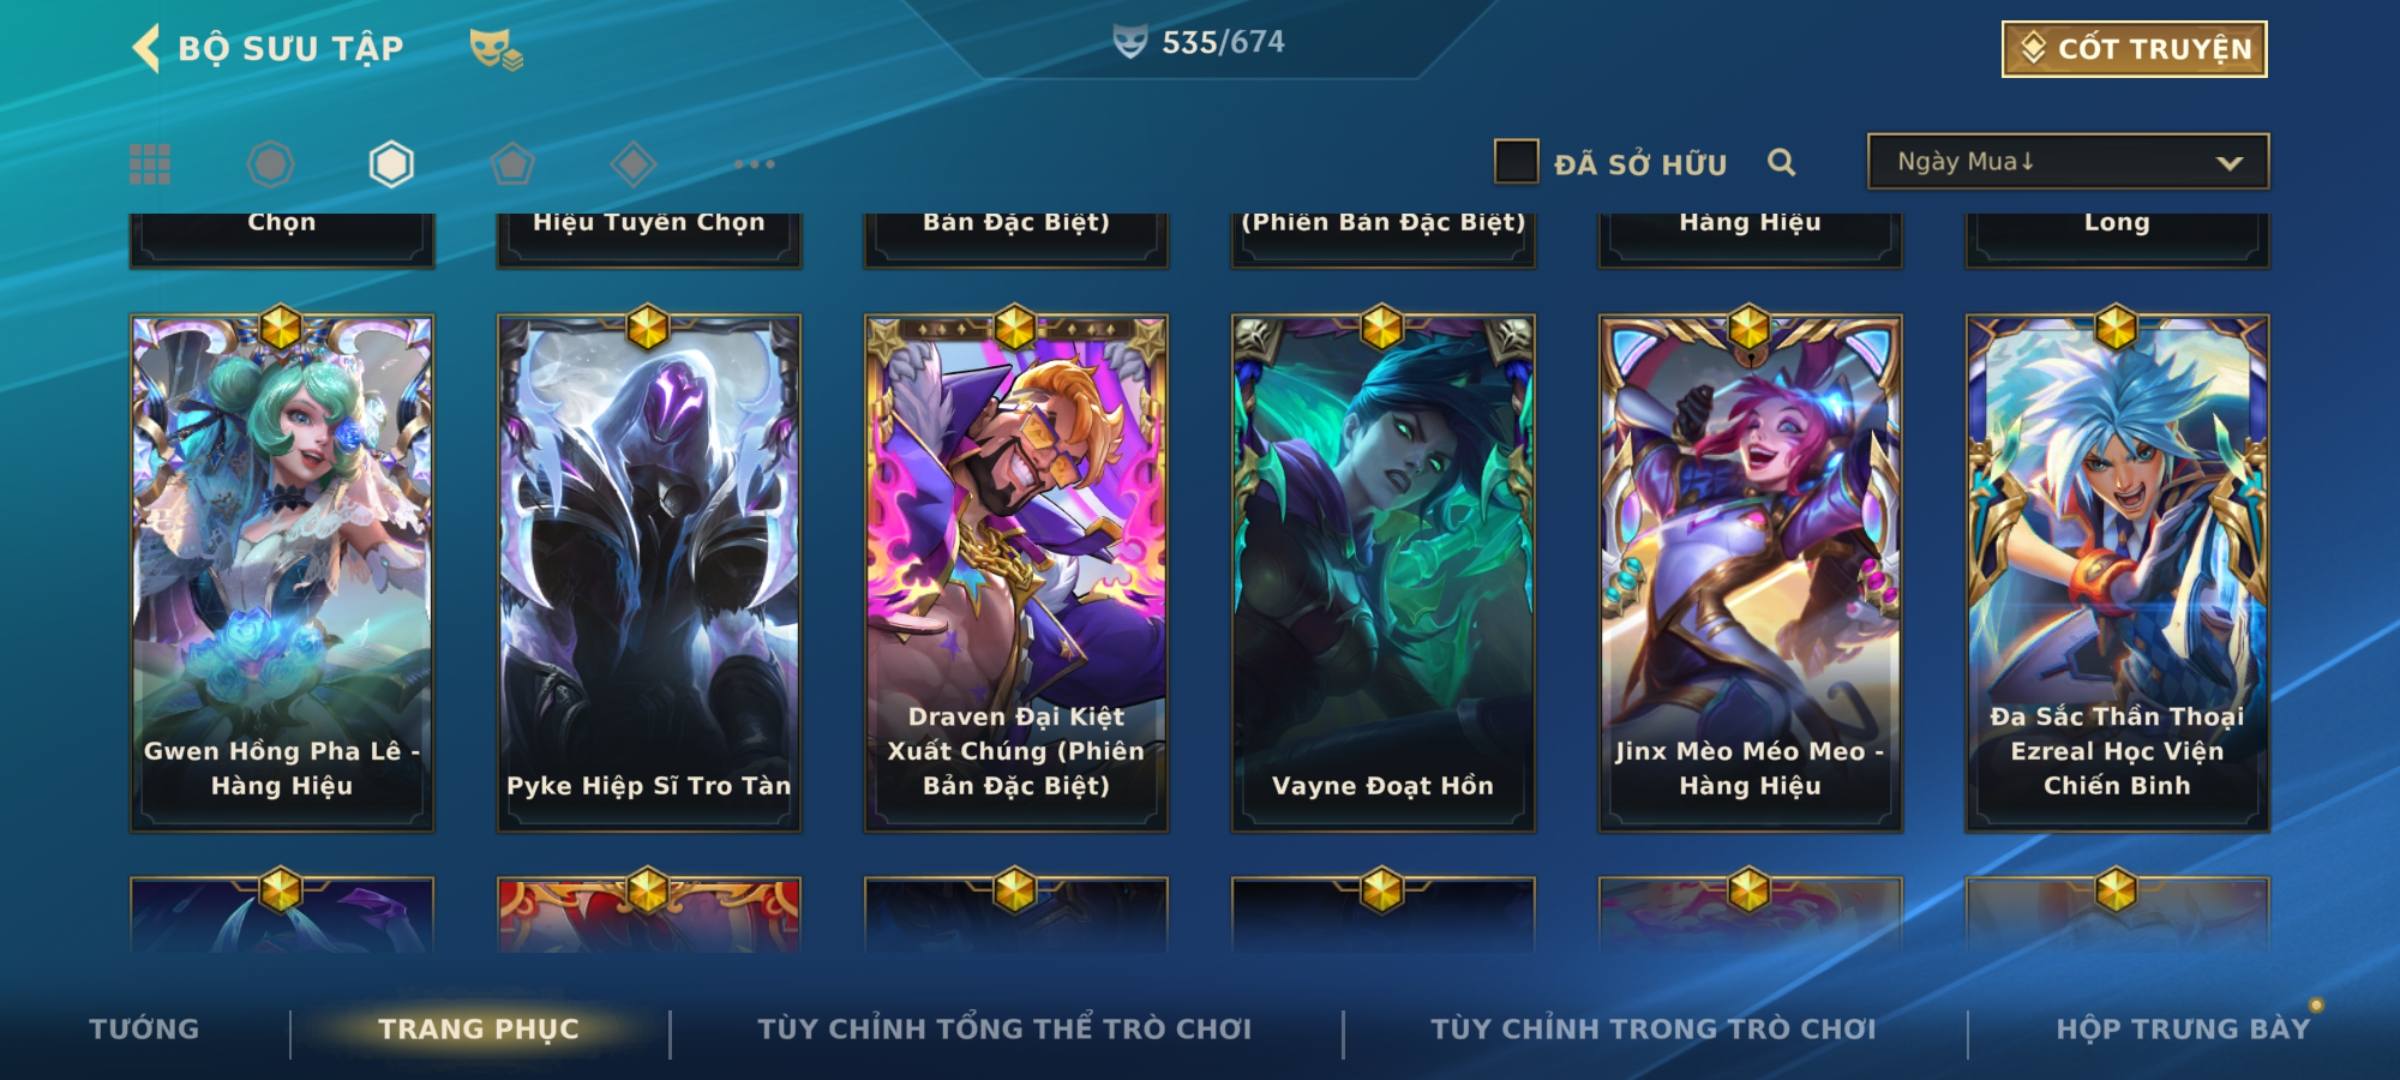The image size is (2400, 1080).
Task: Open Tùy Chỉnh Trong Trò Chơi tab
Action: (1653, 1028)
